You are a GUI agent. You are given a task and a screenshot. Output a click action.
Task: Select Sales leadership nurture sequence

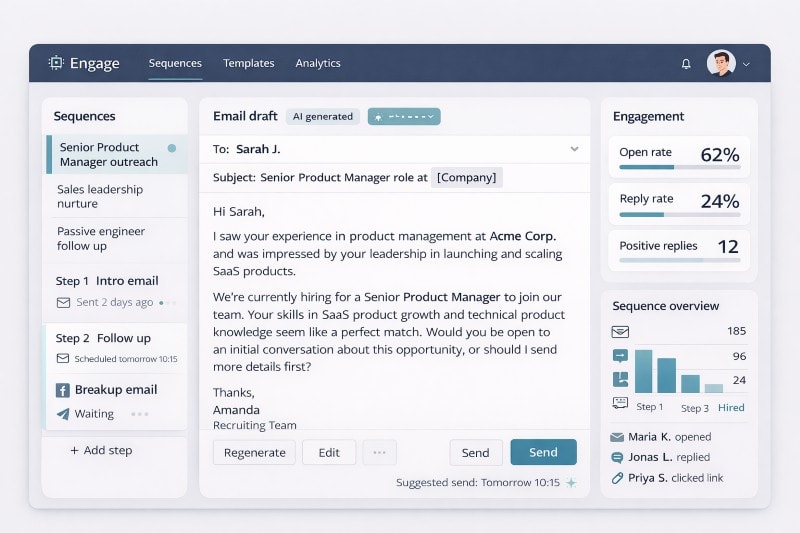(117, 196)
